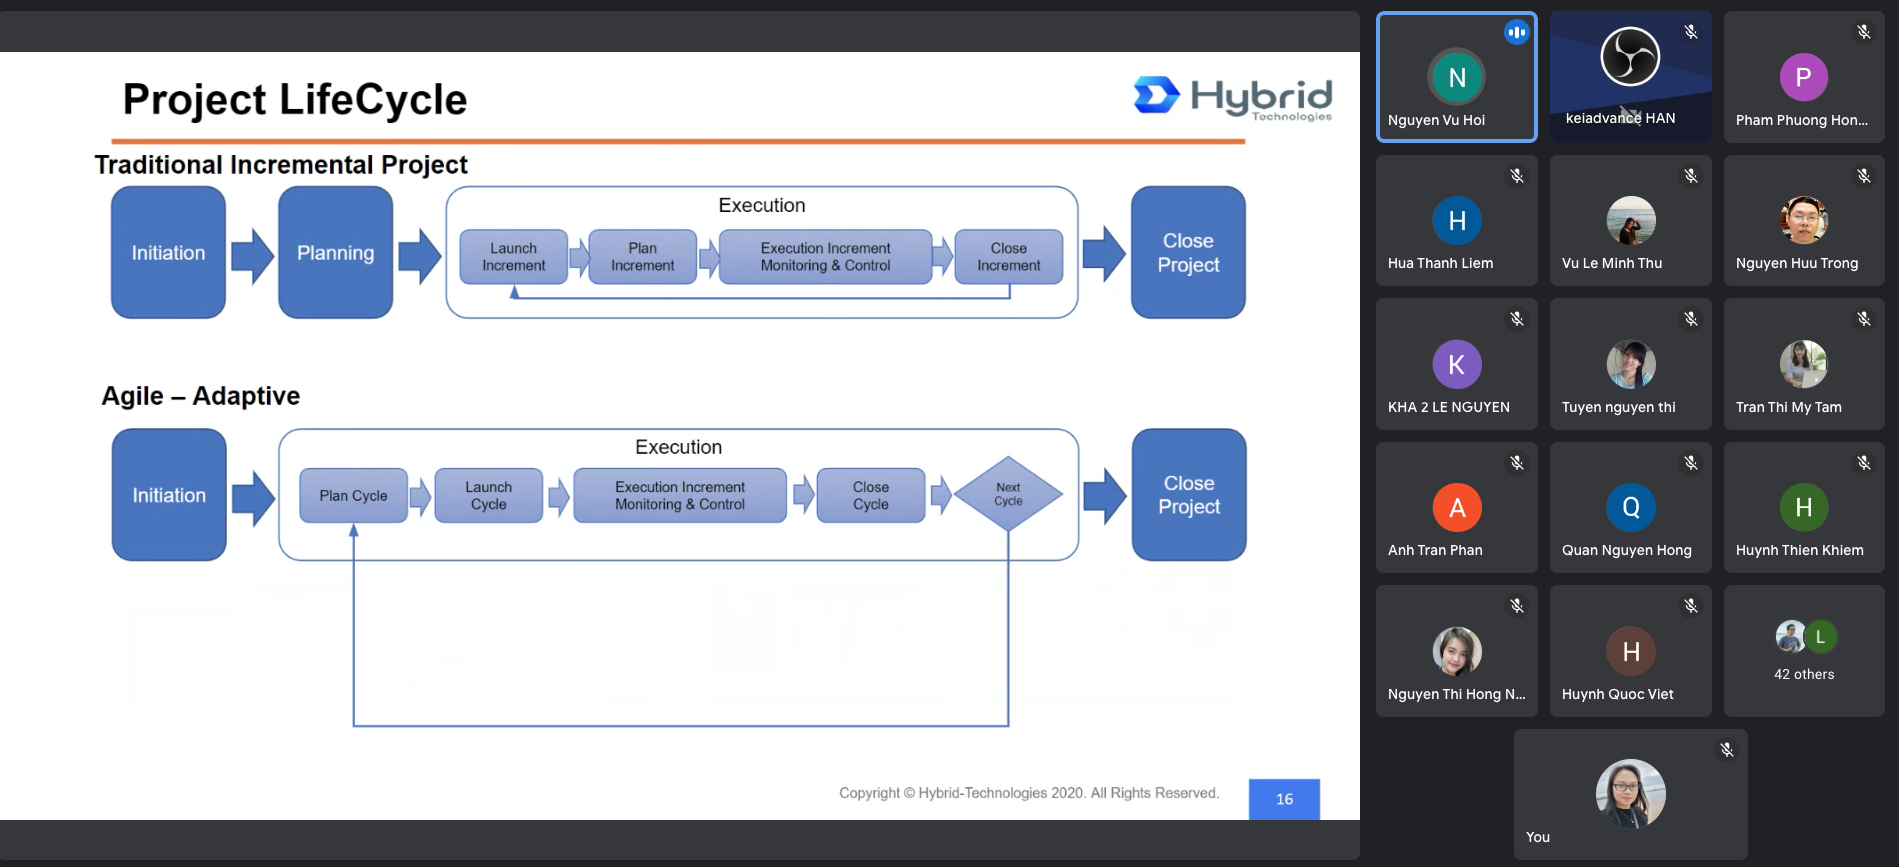
Task: Click the 'Traditional Incremental Project' heading
Action: click(x=281, y=164)
